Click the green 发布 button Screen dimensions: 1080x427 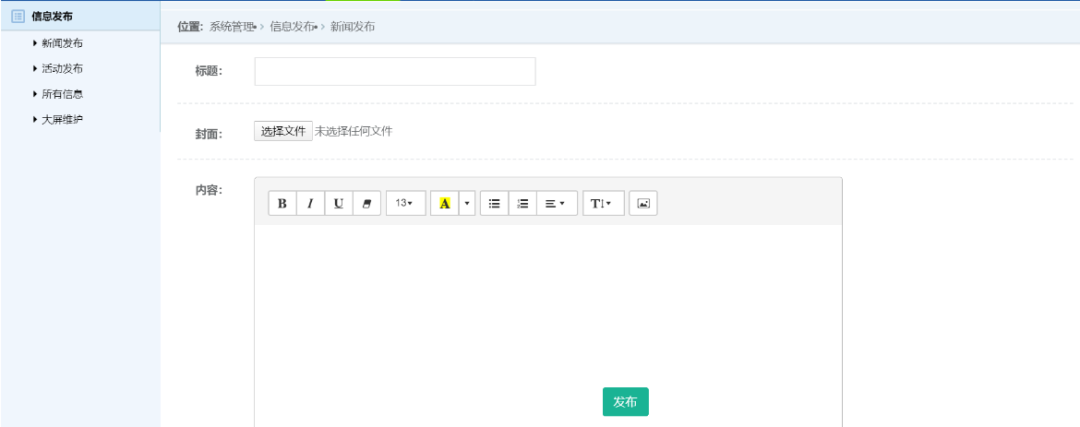[625, 402]
